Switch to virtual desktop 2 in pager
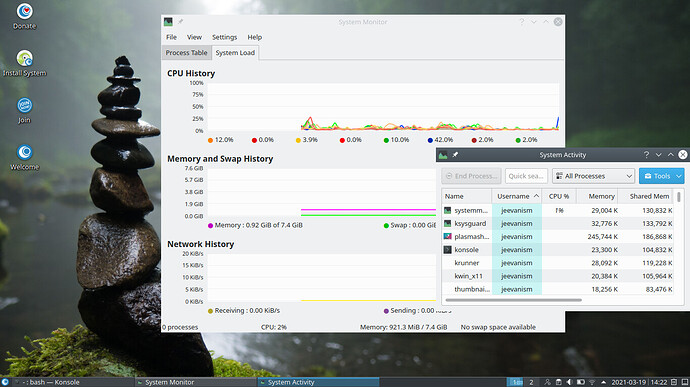This screenshot has width=690, height=387. click(x=531, y=382)
